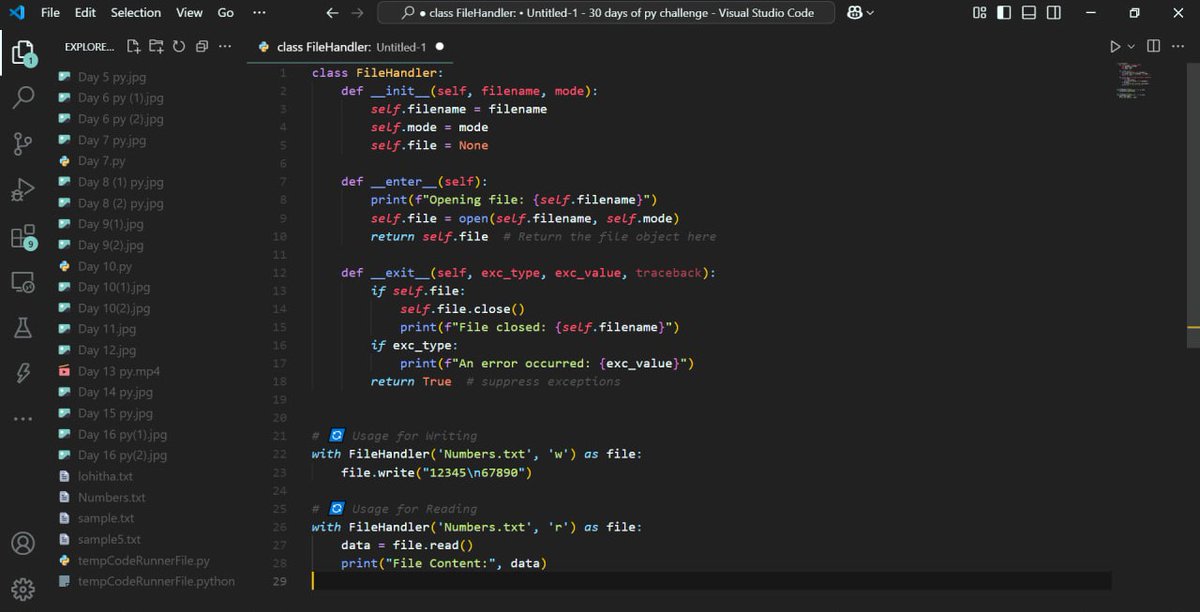This screenshot has height=612, width=1200.
Task: Open Day 6 py (1).jpg image
Action: [121, 98]
